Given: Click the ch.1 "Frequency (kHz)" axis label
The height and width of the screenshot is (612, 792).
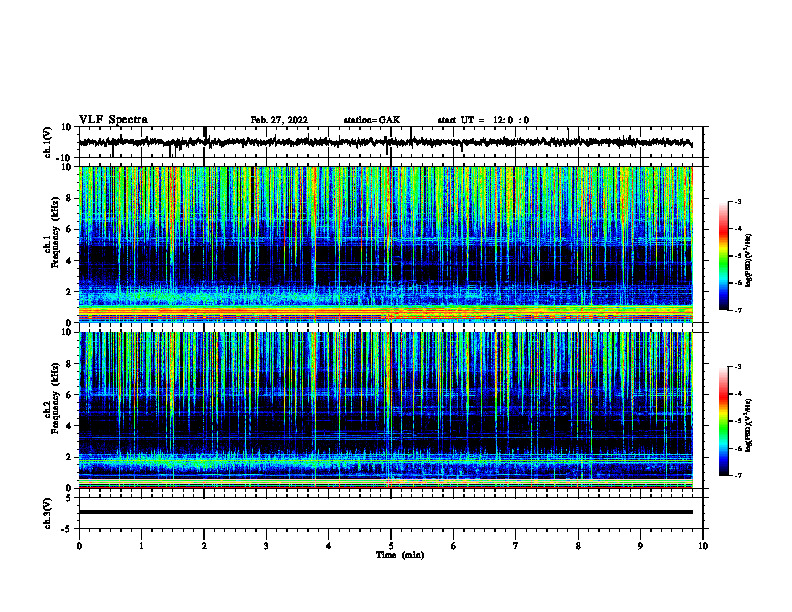Looking at the screenshot, I should pos(56,232).
